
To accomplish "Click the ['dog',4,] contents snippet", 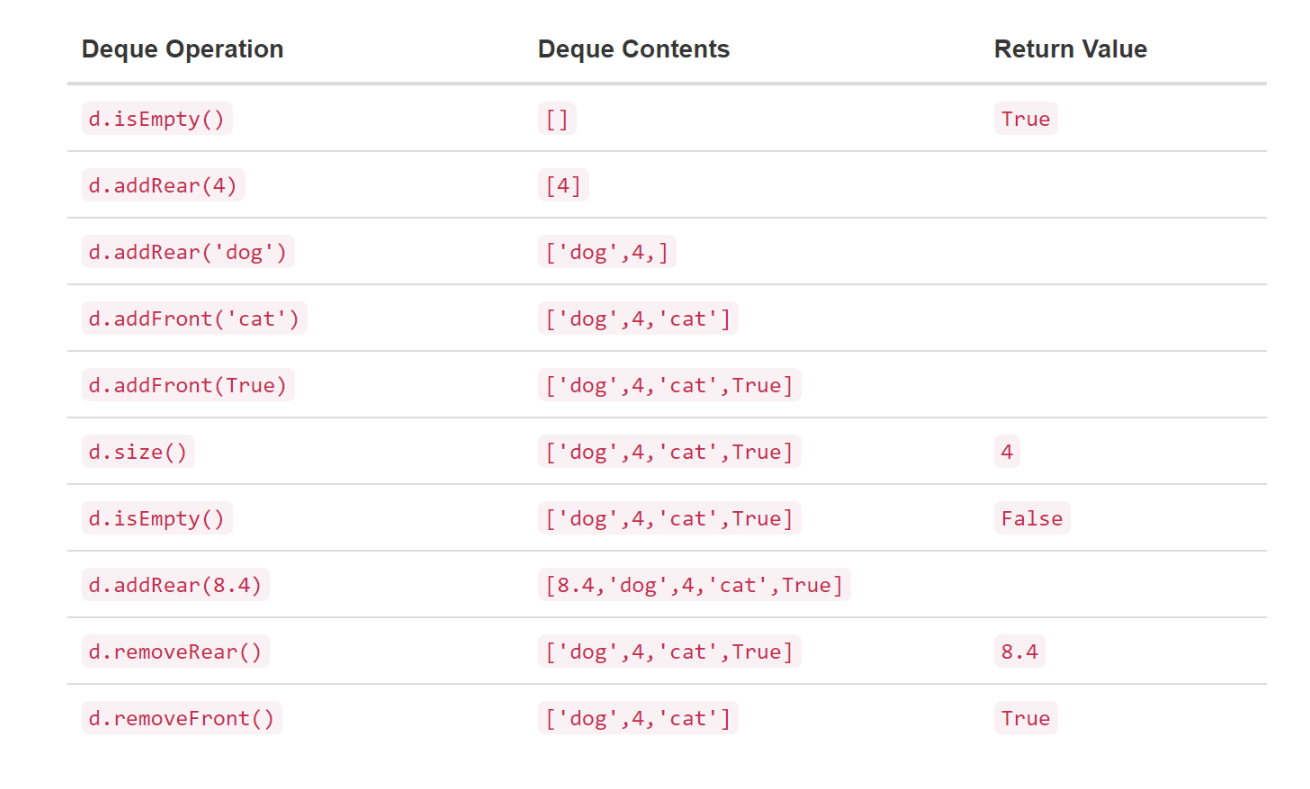I will (x=607, y=252).
